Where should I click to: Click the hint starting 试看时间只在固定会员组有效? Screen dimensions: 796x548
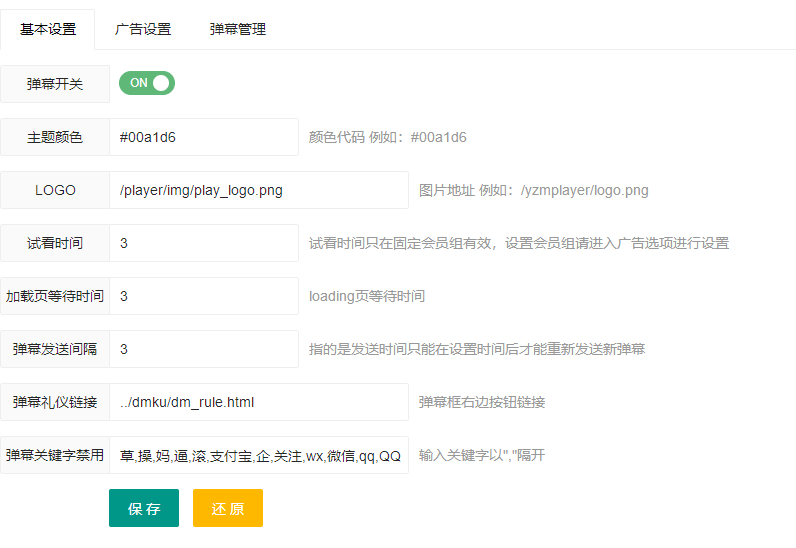tap(519, 243)
